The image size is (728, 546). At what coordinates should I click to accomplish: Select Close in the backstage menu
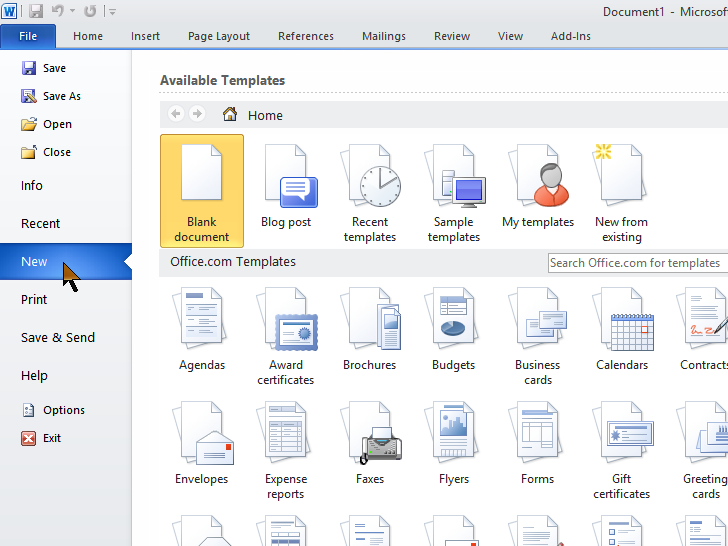coord(46,152)
